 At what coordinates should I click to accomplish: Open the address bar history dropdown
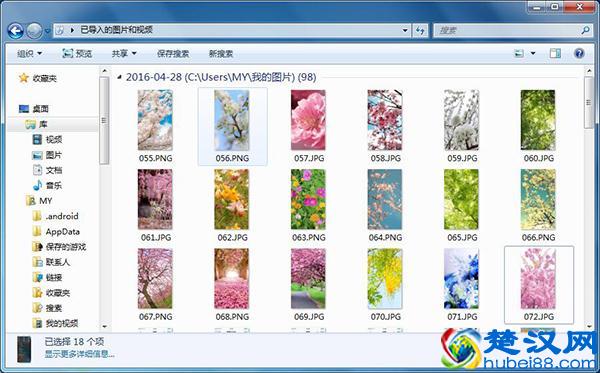[405, 30]
